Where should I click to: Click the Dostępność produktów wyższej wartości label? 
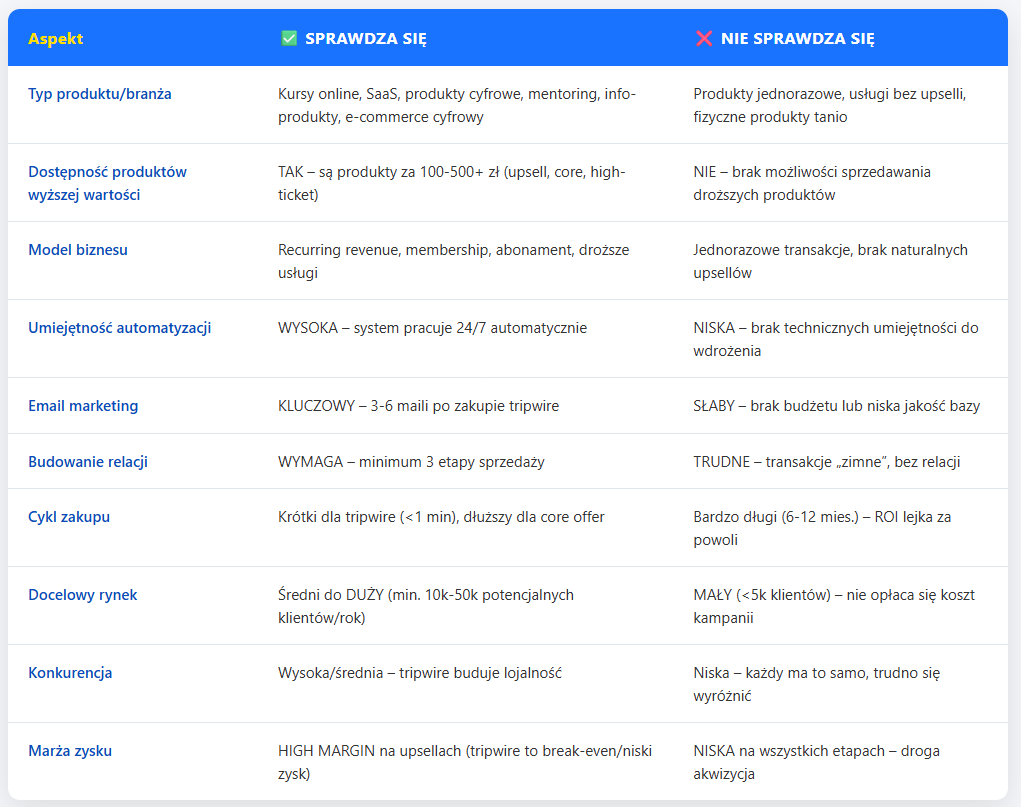[x=107, y=183]
